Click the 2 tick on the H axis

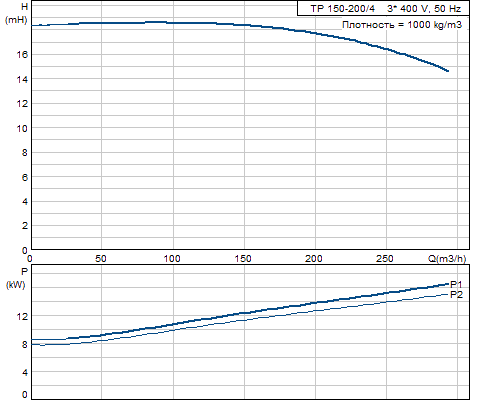[25, 226]
